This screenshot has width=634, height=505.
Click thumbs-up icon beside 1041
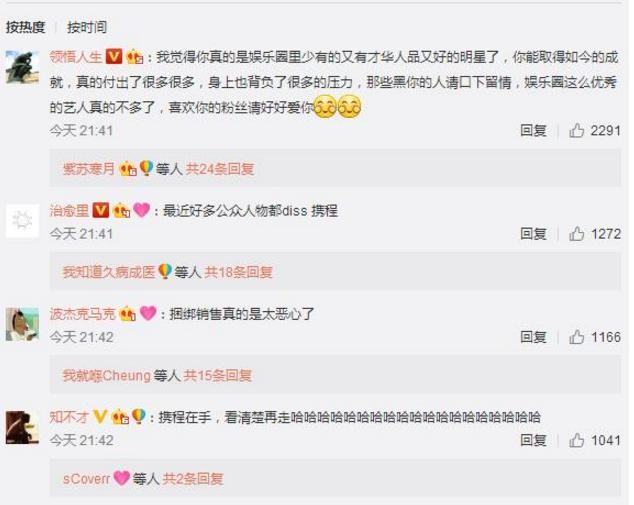click(x=576, y=440)
